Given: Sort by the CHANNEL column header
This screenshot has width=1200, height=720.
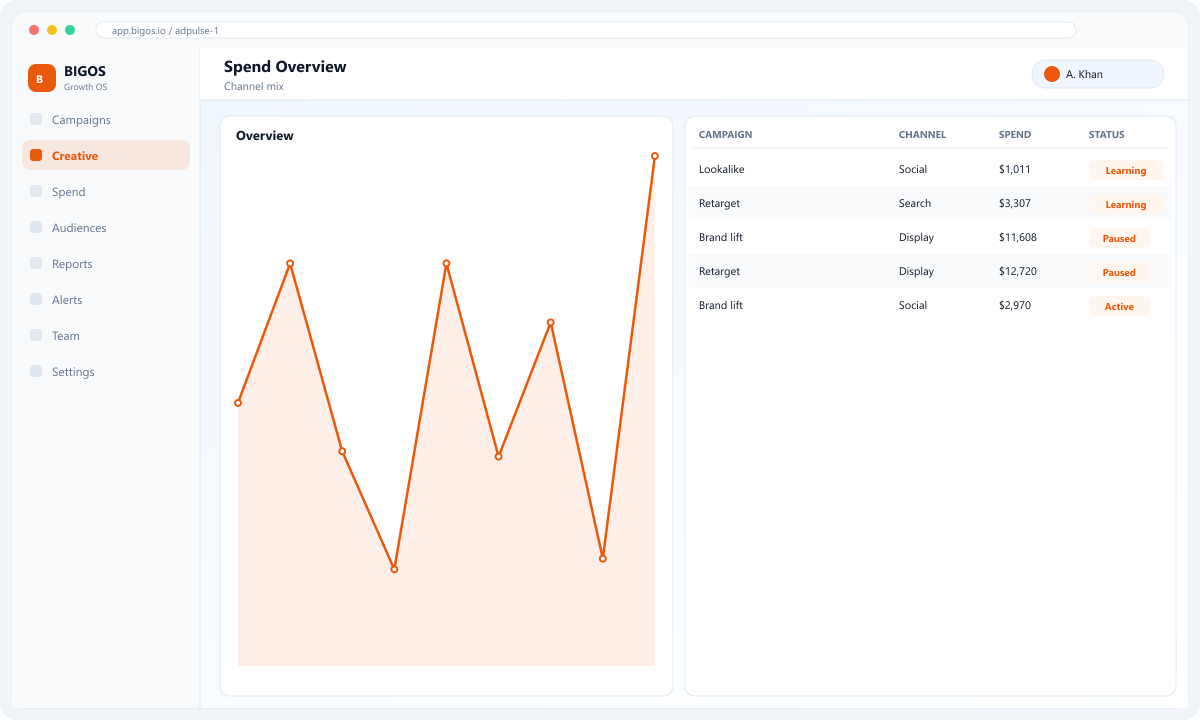Looking at the screenshot, I should [x=922, y=135].
